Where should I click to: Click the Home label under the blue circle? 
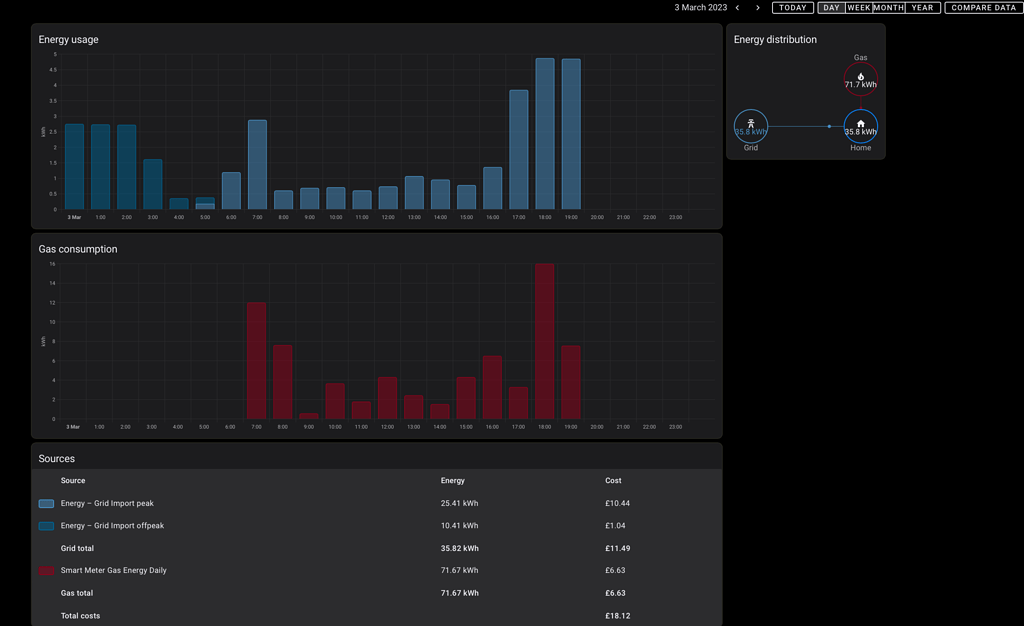860,146
